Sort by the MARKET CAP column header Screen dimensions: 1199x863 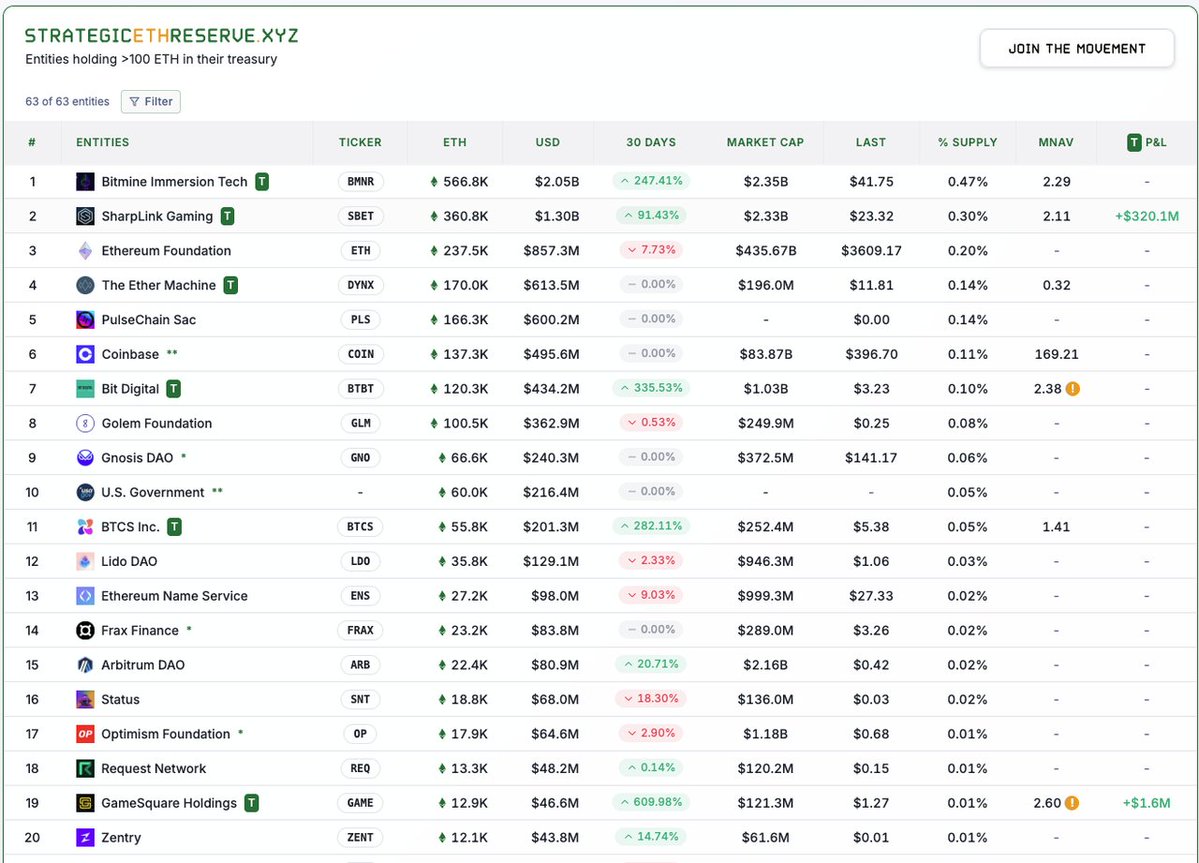[x=765, y=142]
